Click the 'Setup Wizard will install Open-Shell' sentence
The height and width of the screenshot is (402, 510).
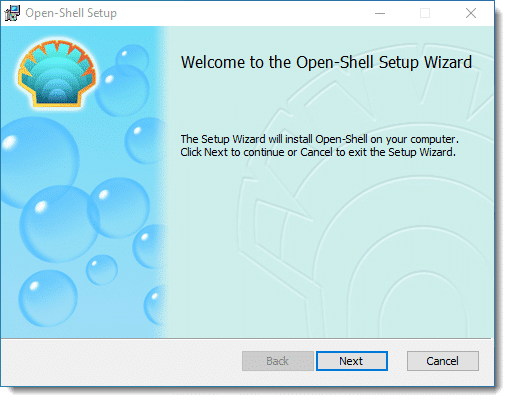(x=320, y=139)
